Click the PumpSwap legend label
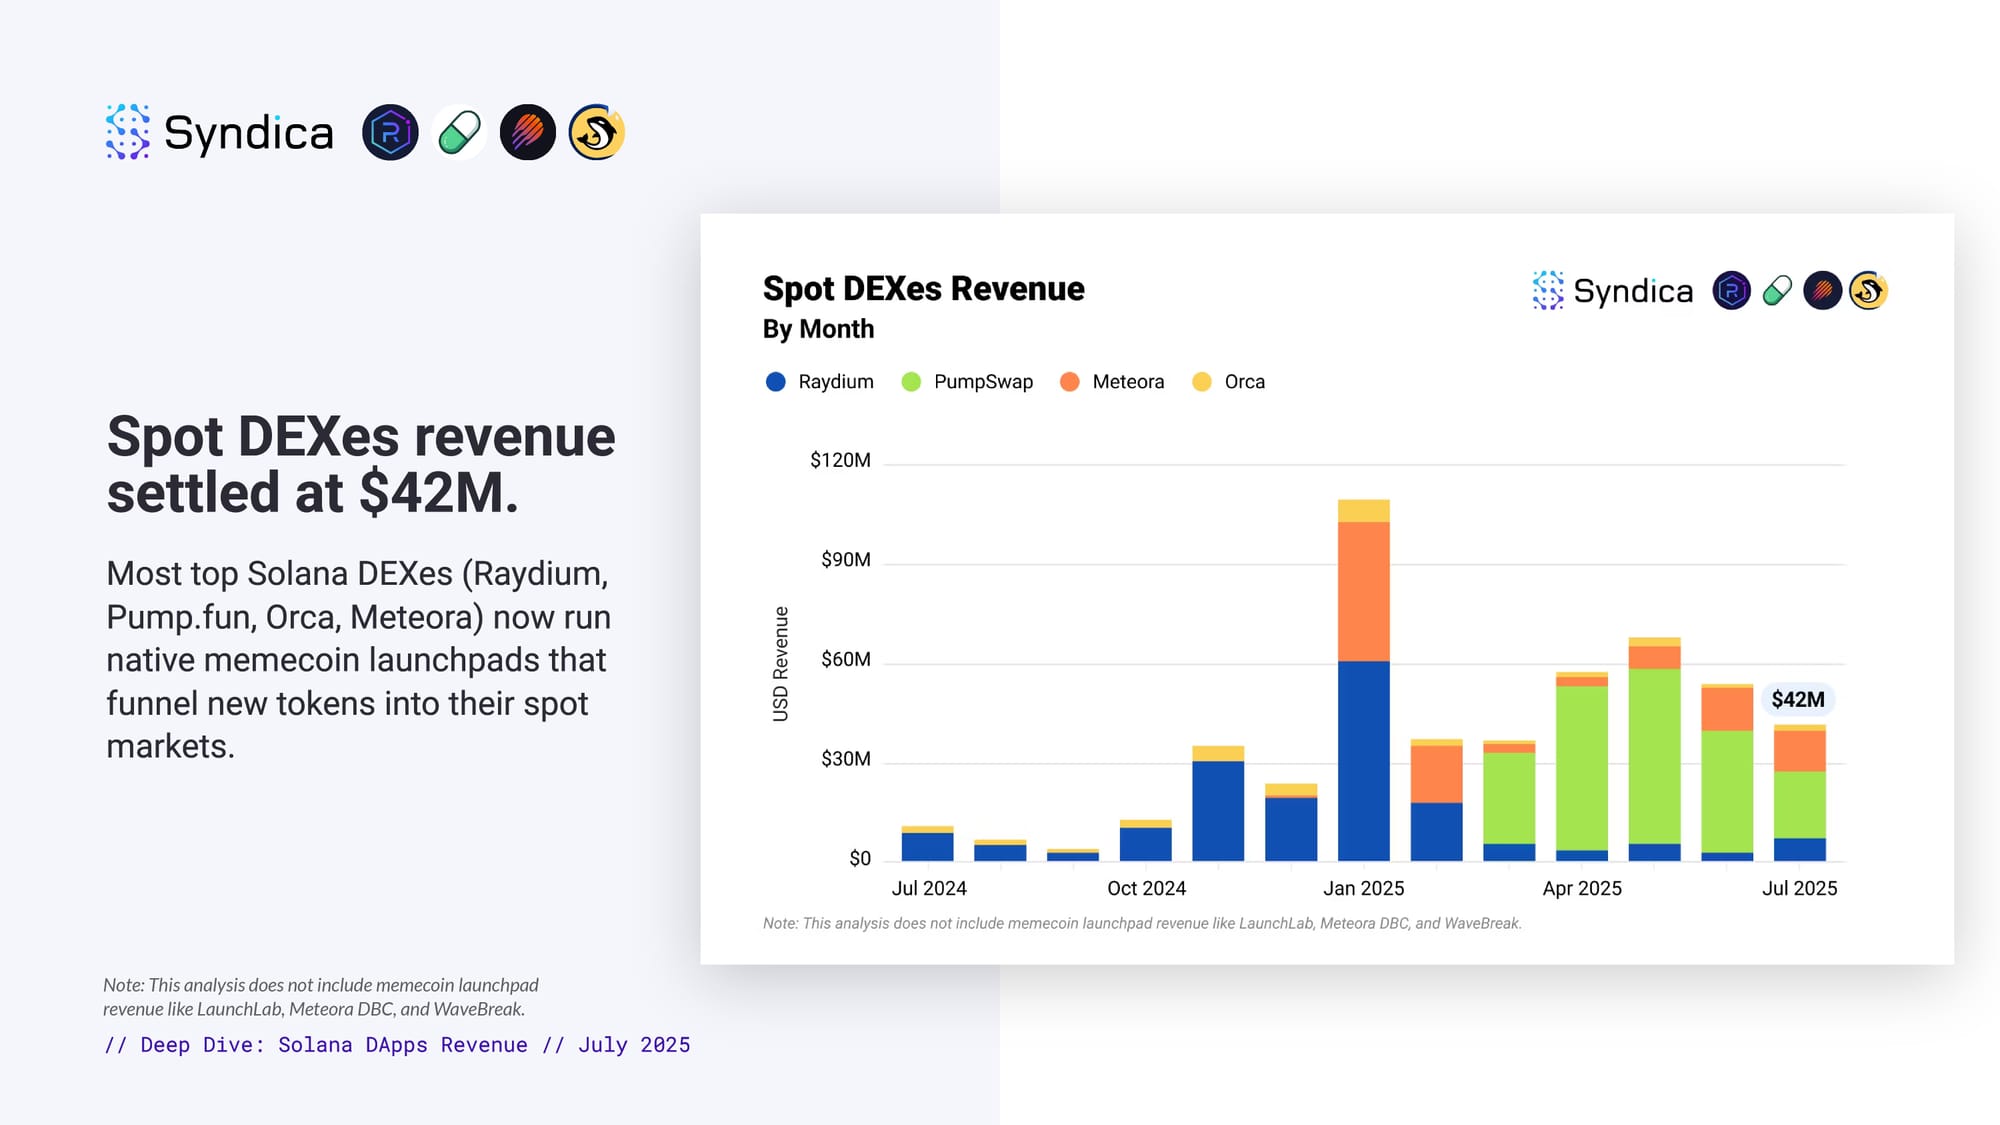 point(983,382)
